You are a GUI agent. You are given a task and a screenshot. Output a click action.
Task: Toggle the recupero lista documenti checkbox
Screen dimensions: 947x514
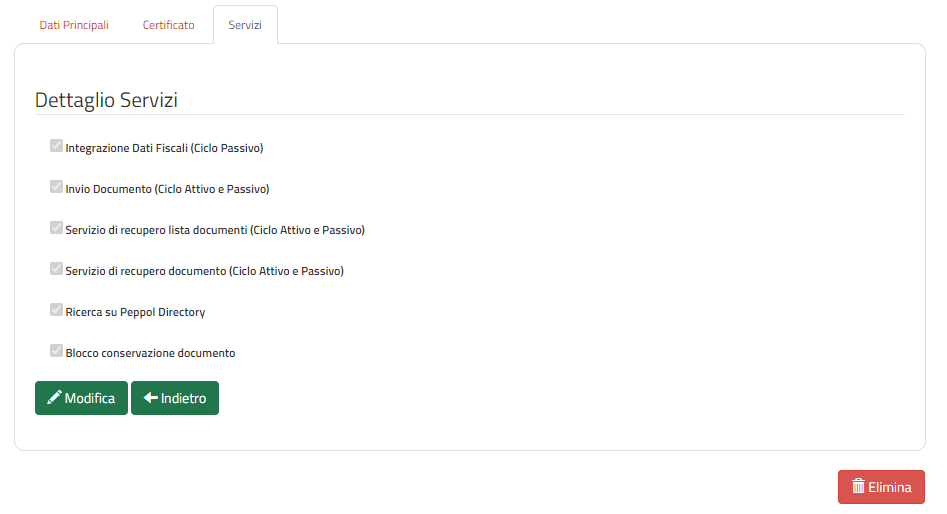coord(56,228)
